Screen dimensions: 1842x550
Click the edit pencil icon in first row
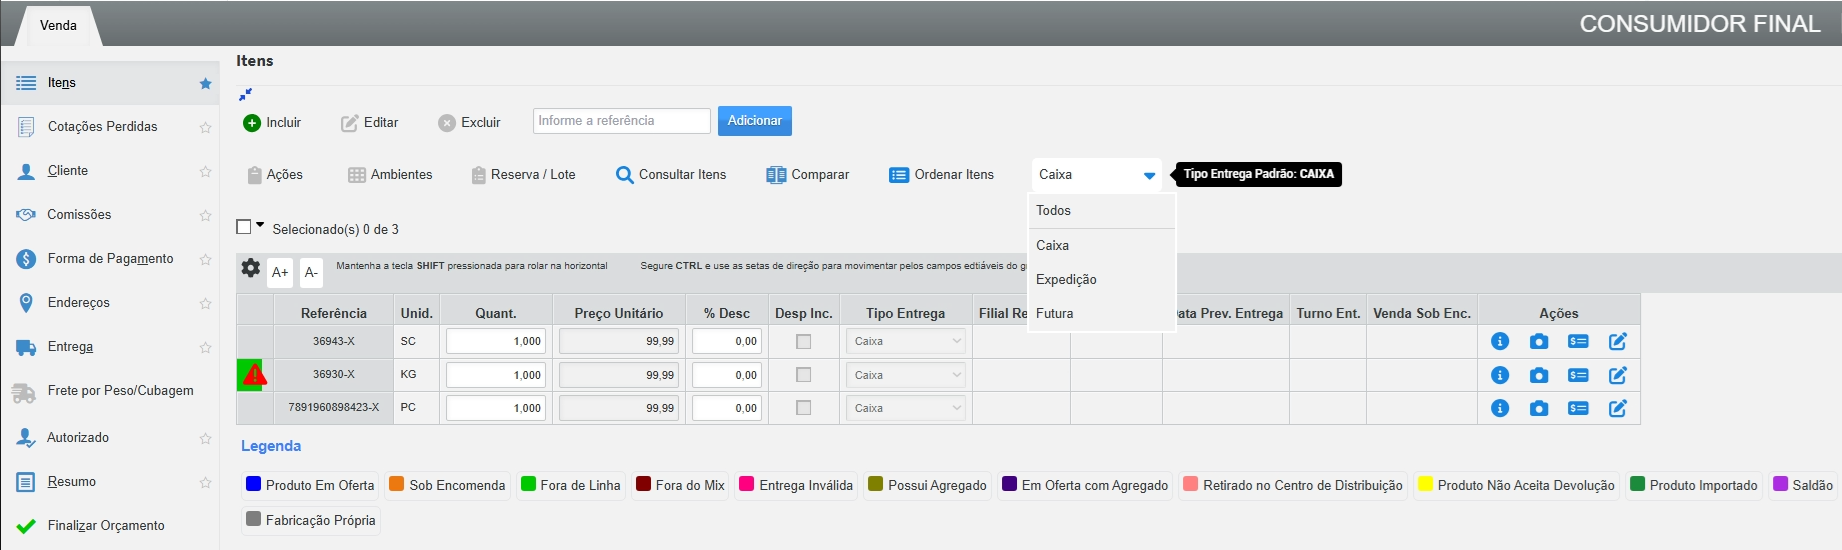coord(1617,341)
